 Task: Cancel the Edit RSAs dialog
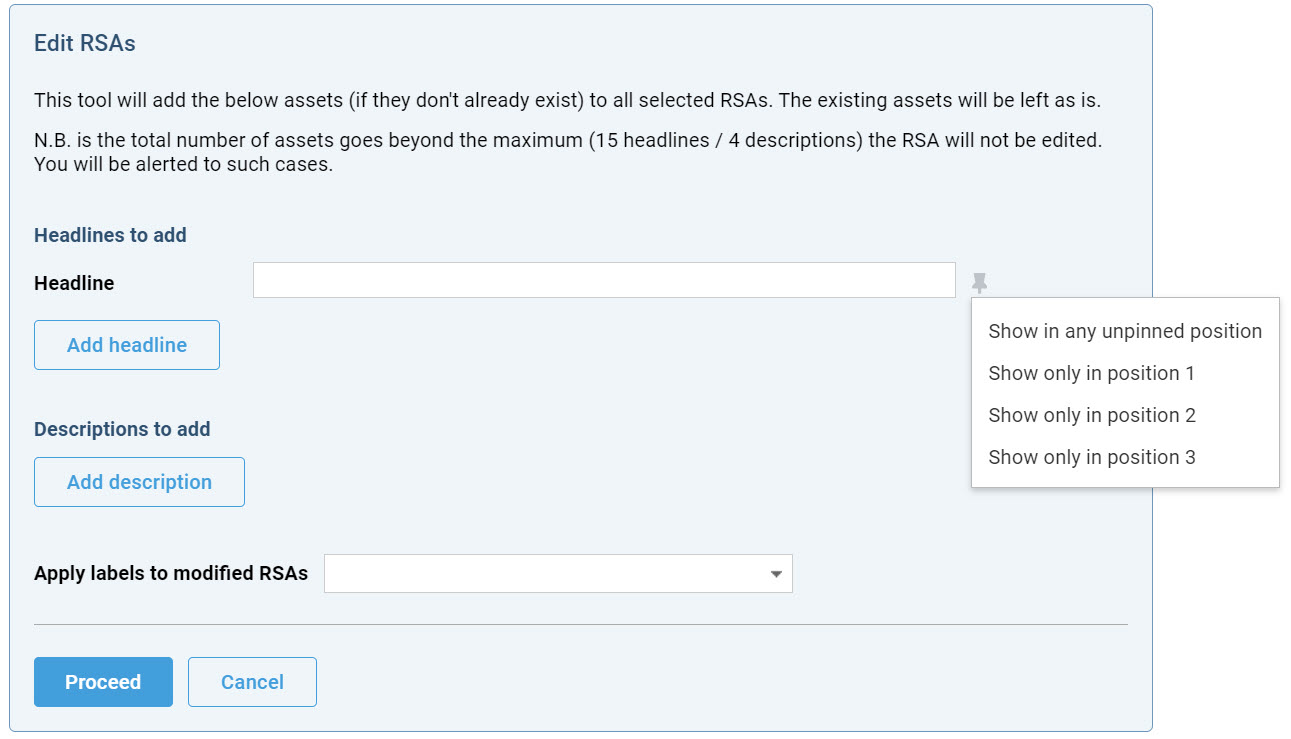252,682
